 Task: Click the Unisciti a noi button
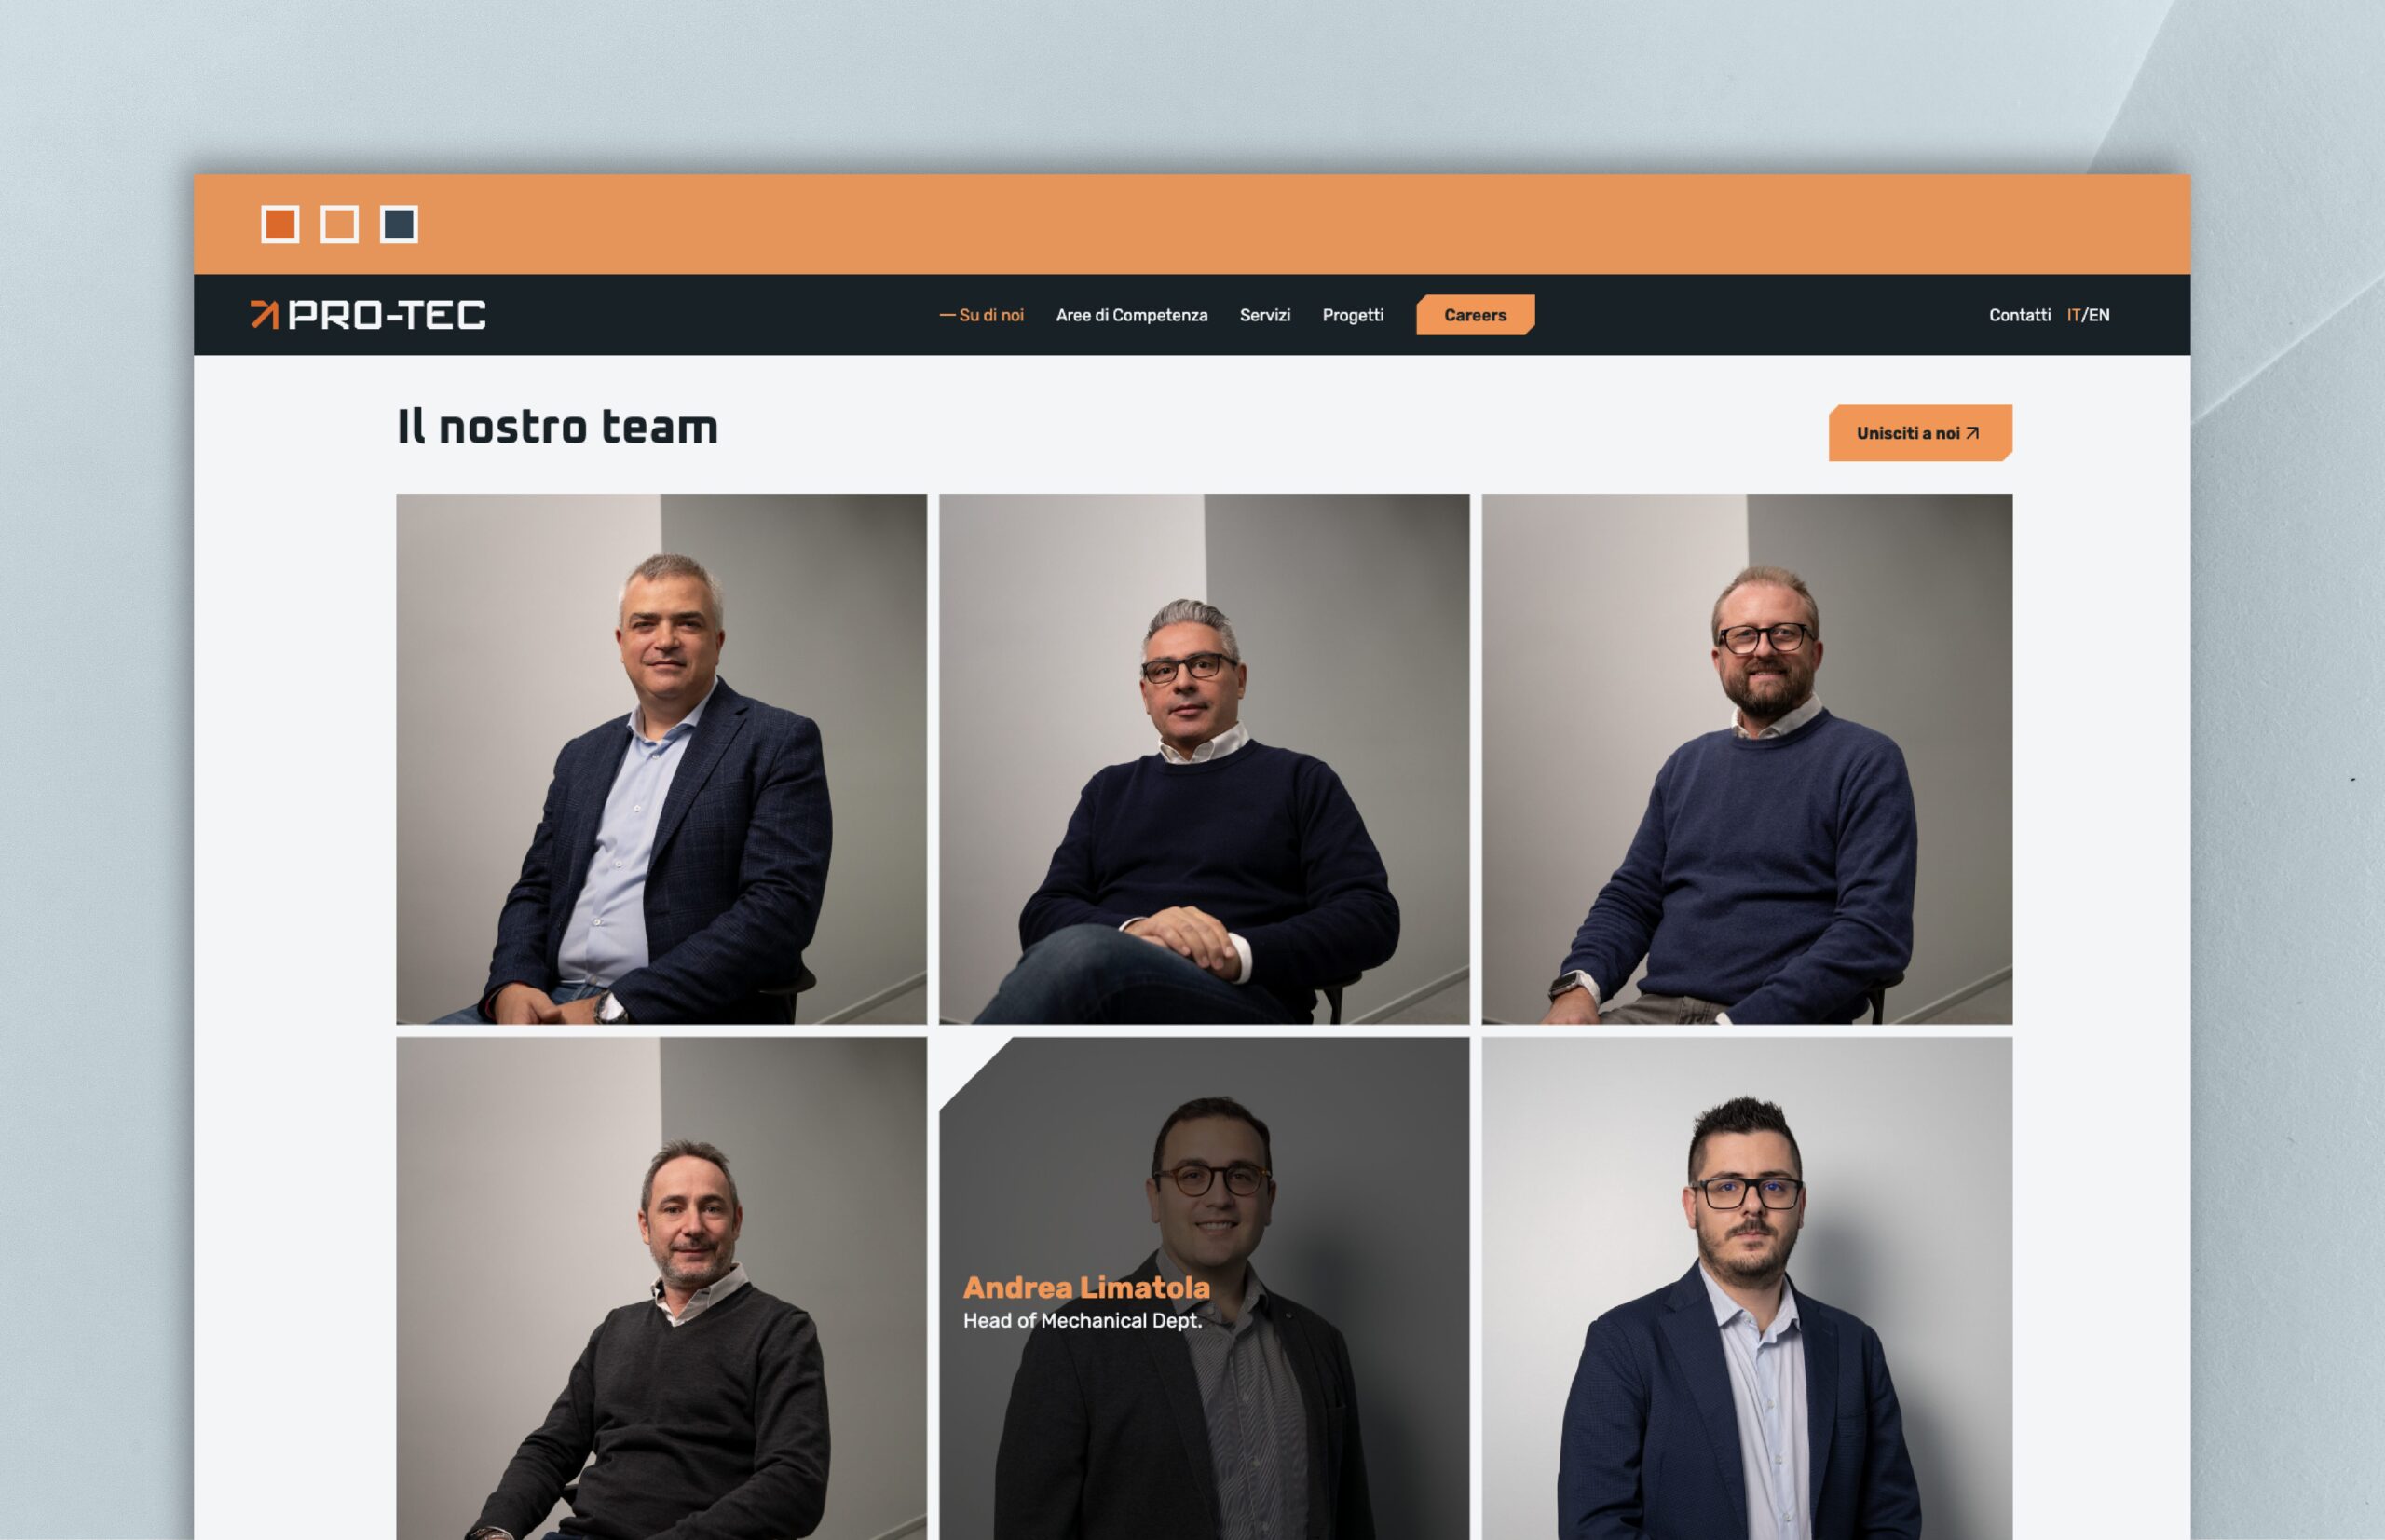1920,433
